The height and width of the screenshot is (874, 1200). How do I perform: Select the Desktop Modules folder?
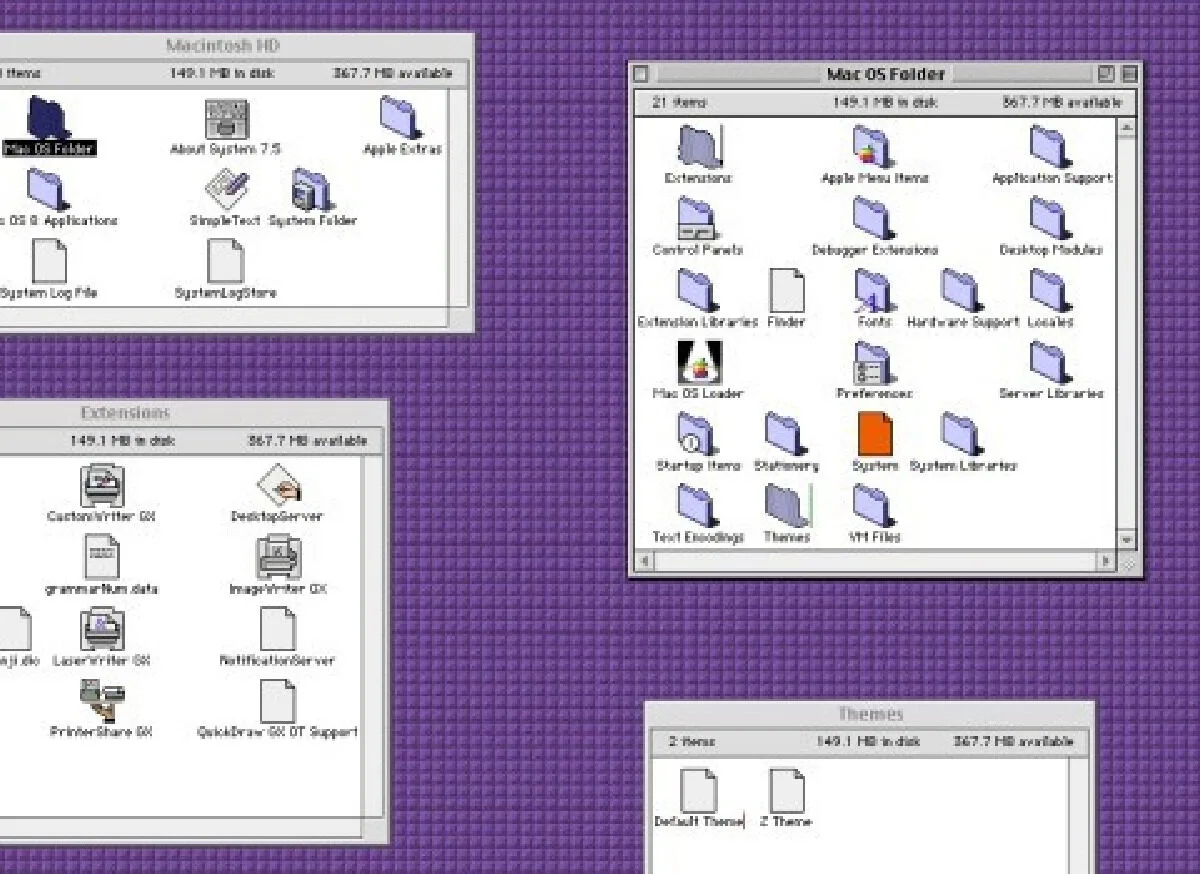1050,219
